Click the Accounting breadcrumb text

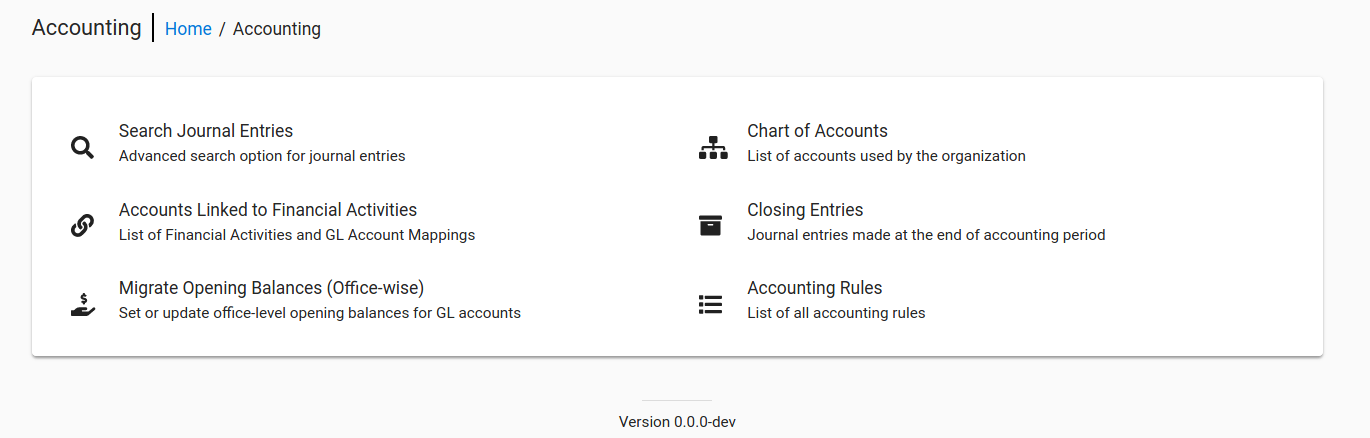coord(277,29)
